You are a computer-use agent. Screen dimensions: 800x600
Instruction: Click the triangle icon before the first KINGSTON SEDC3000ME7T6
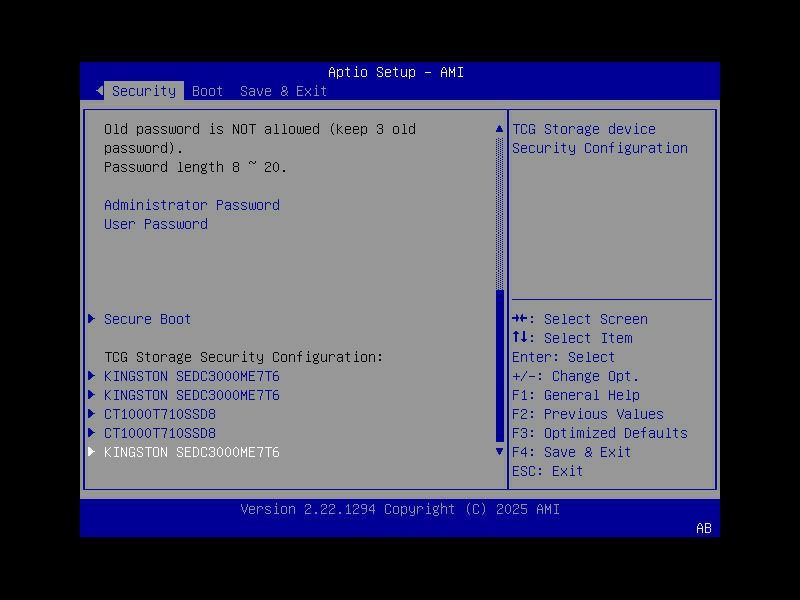(x=91, y=376)
